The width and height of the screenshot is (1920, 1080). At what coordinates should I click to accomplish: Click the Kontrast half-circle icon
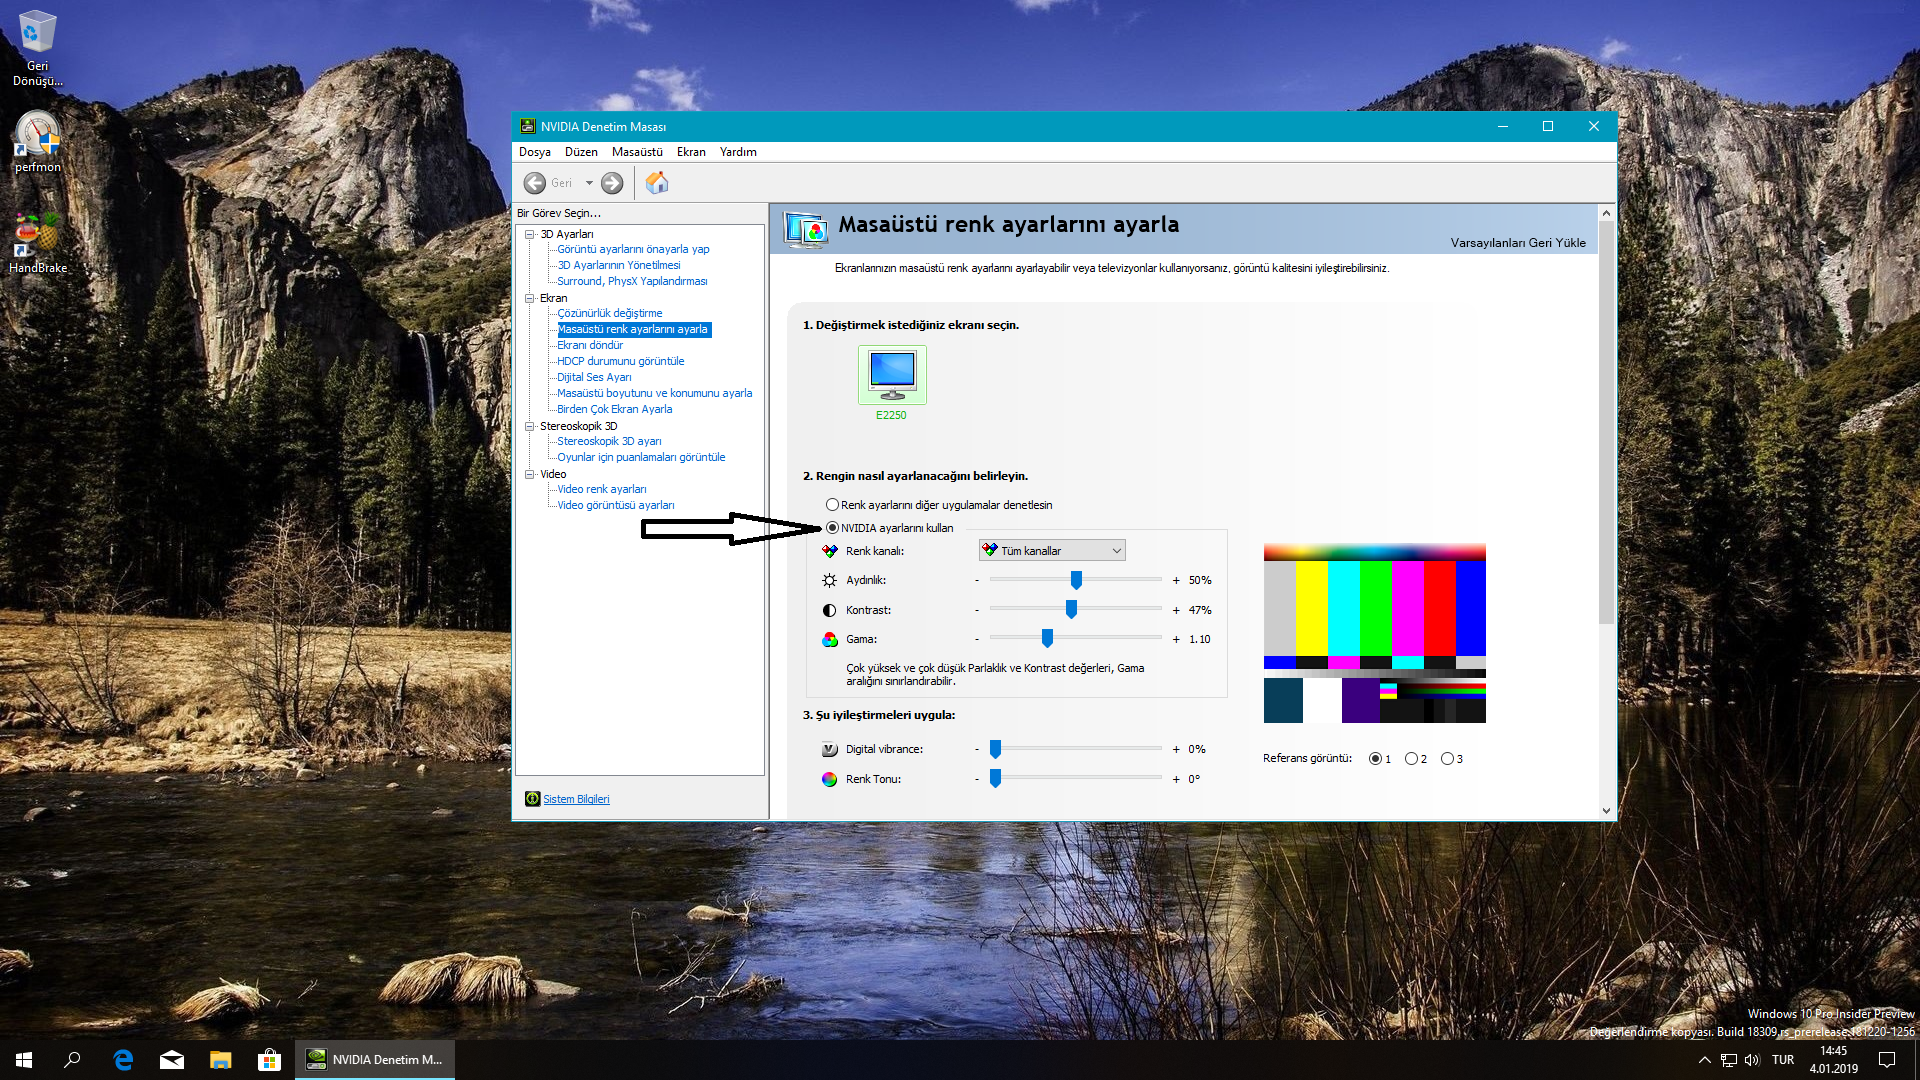[829, 610]
